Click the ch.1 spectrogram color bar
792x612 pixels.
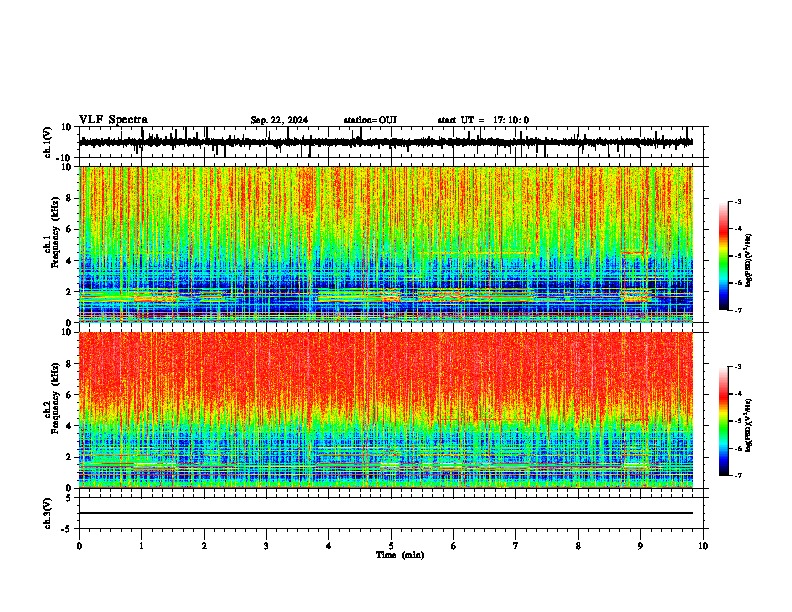point(724,256)
